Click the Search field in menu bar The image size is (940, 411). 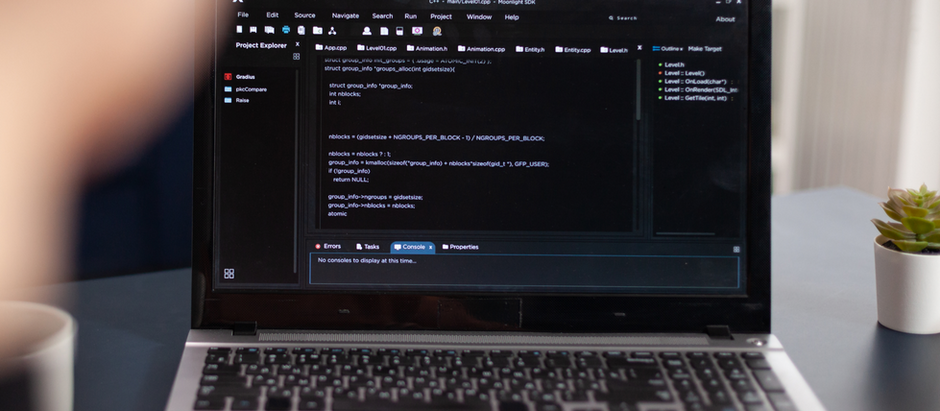623,18
